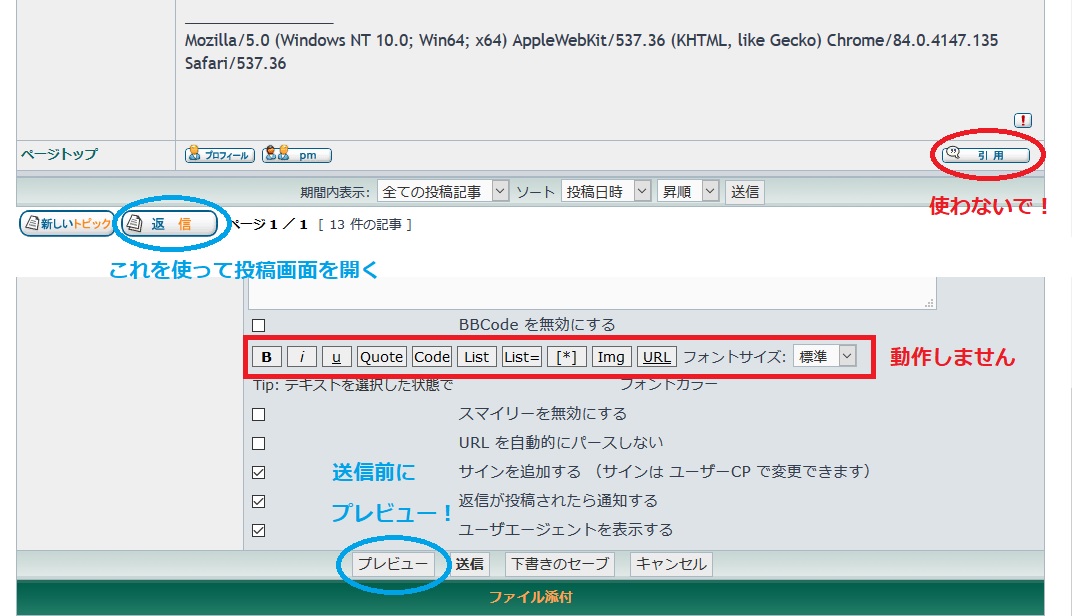This screenshot has width=1072, height=616.
Task: Click the red report post icon
Action: (1022, 120)
